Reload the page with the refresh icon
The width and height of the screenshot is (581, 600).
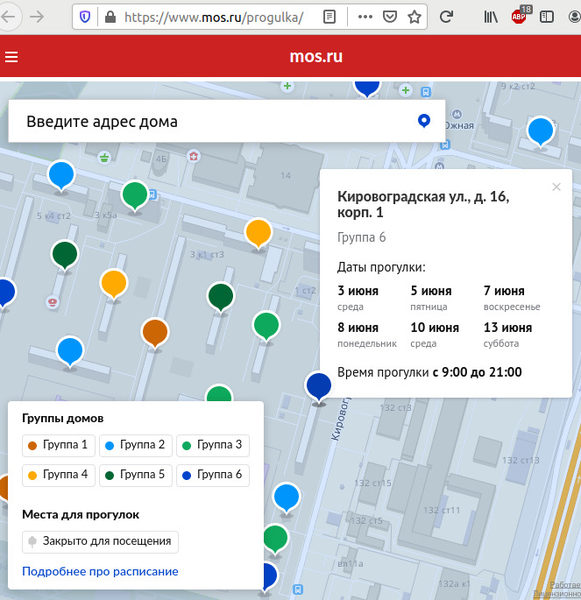(x=446, y=16)
